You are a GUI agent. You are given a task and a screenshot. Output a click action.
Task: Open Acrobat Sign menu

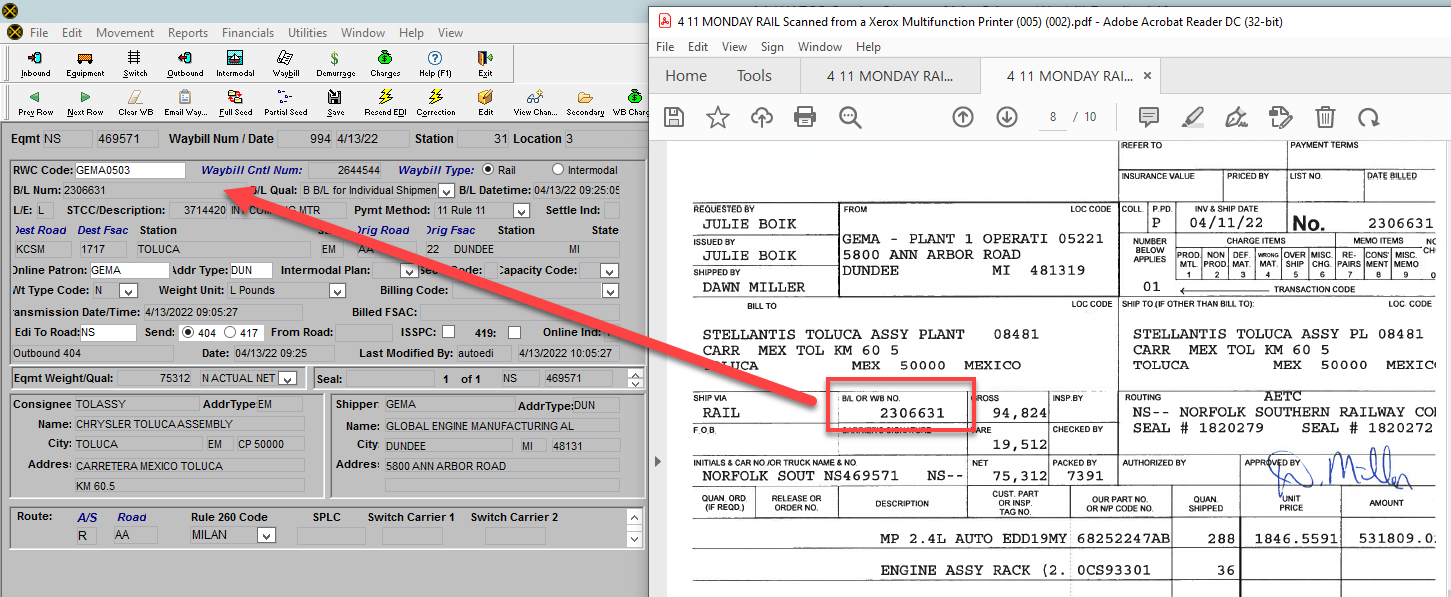click(772, 47)
